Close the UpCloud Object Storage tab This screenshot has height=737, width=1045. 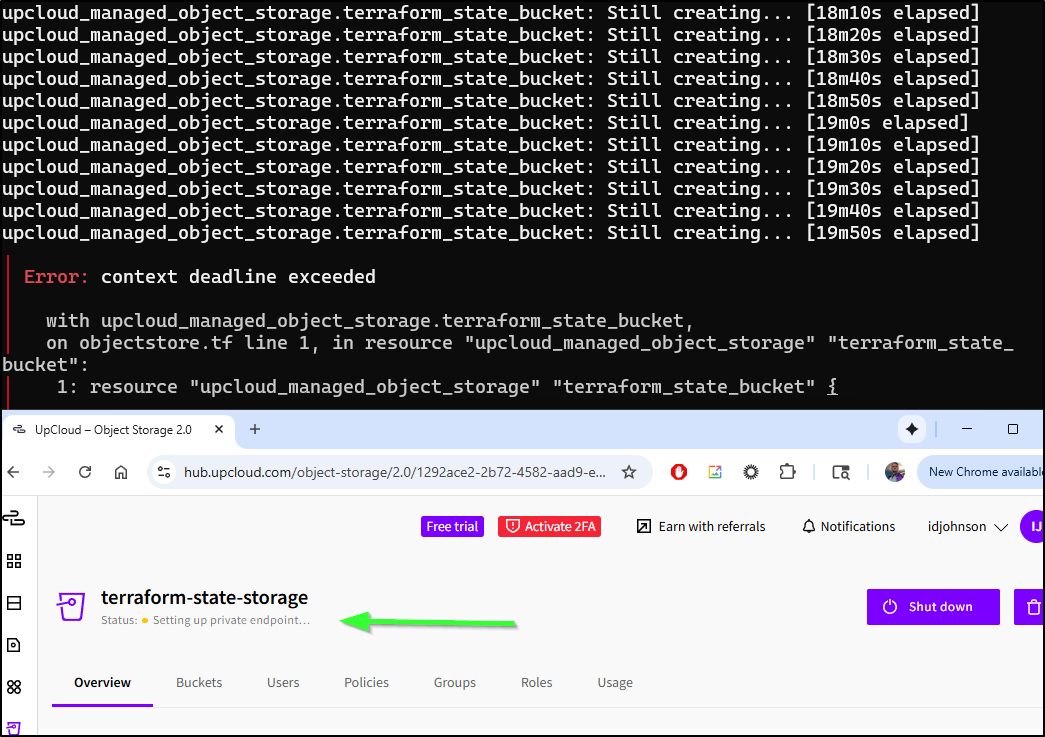(x=219, y=430)
